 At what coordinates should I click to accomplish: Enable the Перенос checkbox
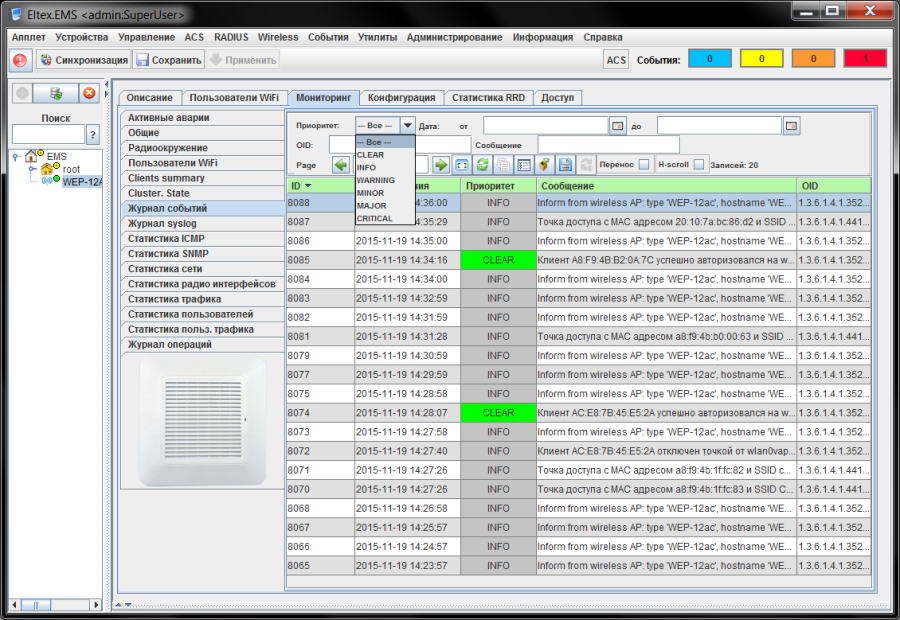644,165
